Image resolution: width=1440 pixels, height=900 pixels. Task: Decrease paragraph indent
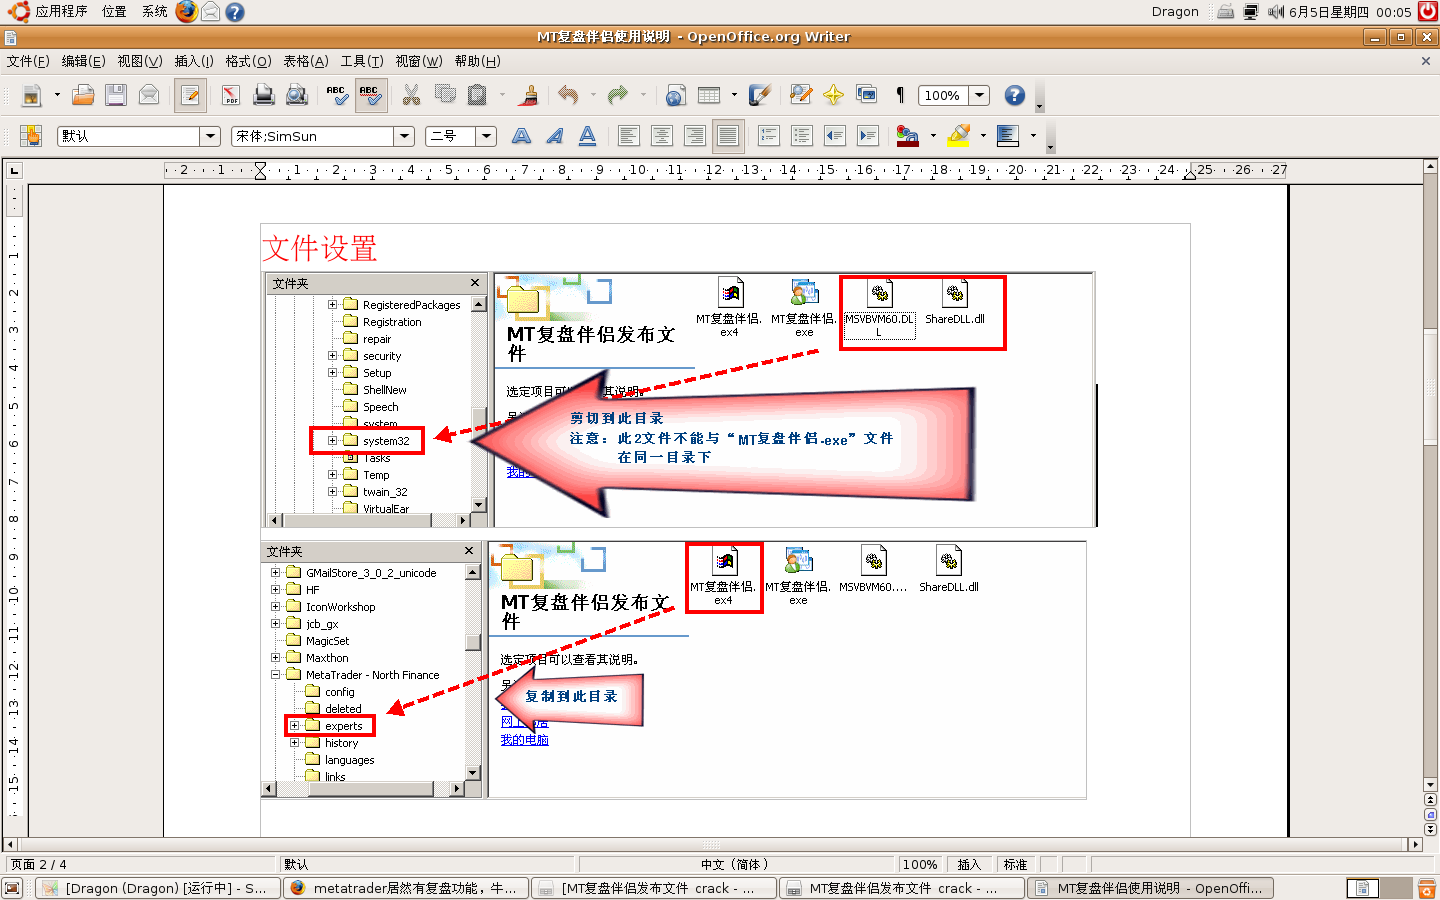[834, 136]
